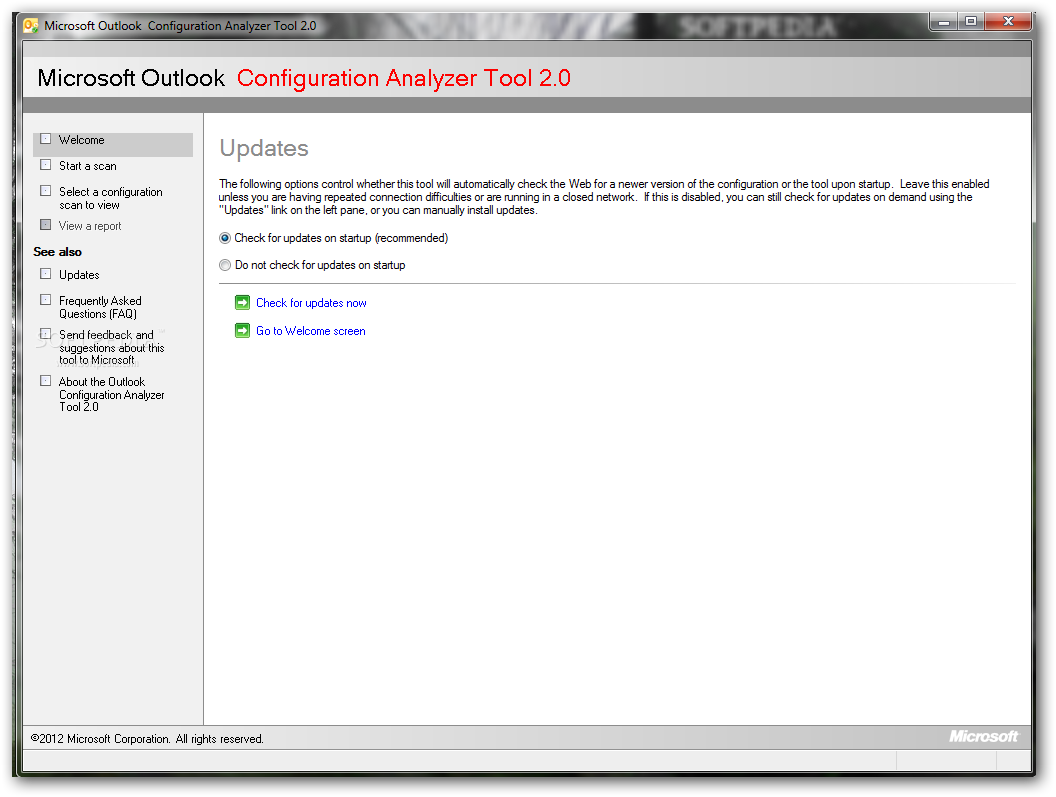Click the bullet icon next to View a report

point(46,224)
